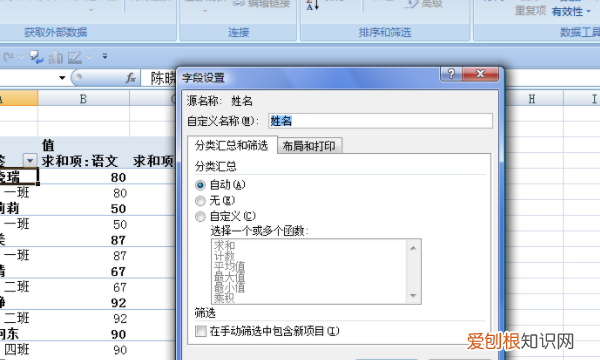Click the question mark help button in 字段设置 dialog
This screenshot has width=600, height=360.
pyautogui.click(x=451, y=73)
